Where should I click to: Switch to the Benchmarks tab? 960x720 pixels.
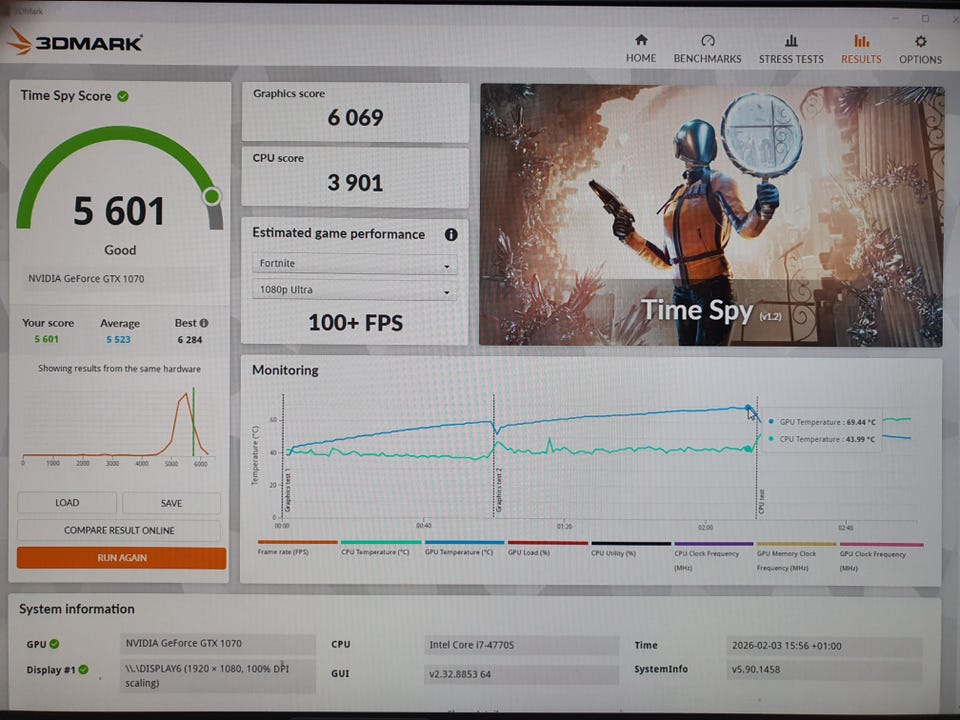tap(707, 49)
